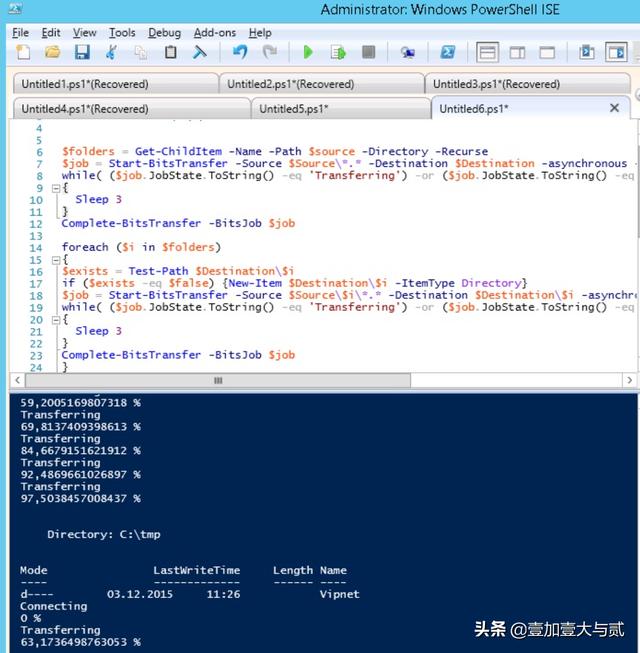Collapse the while block at line 20
Viewport: 640px width, 653px height.
(56, 320)
